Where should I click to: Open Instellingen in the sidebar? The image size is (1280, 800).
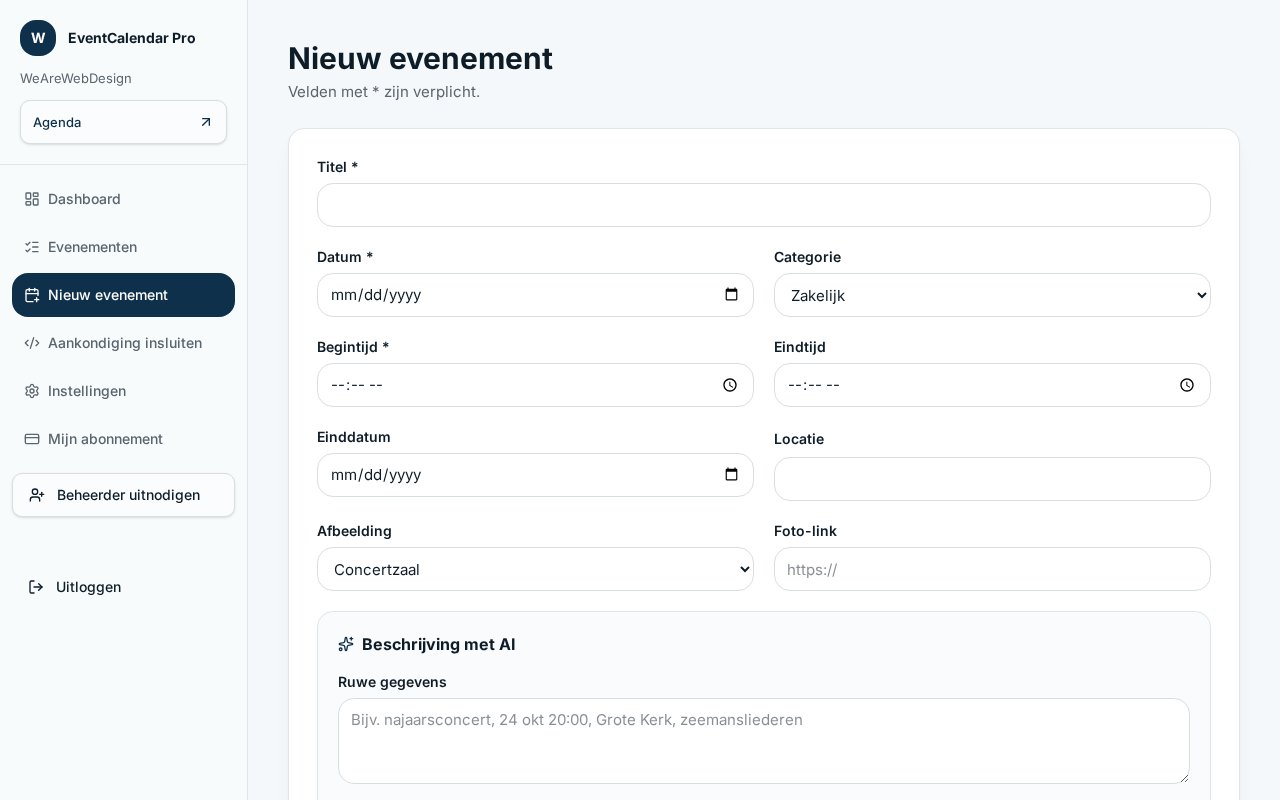pyautogui.click(x=123, y=391)
